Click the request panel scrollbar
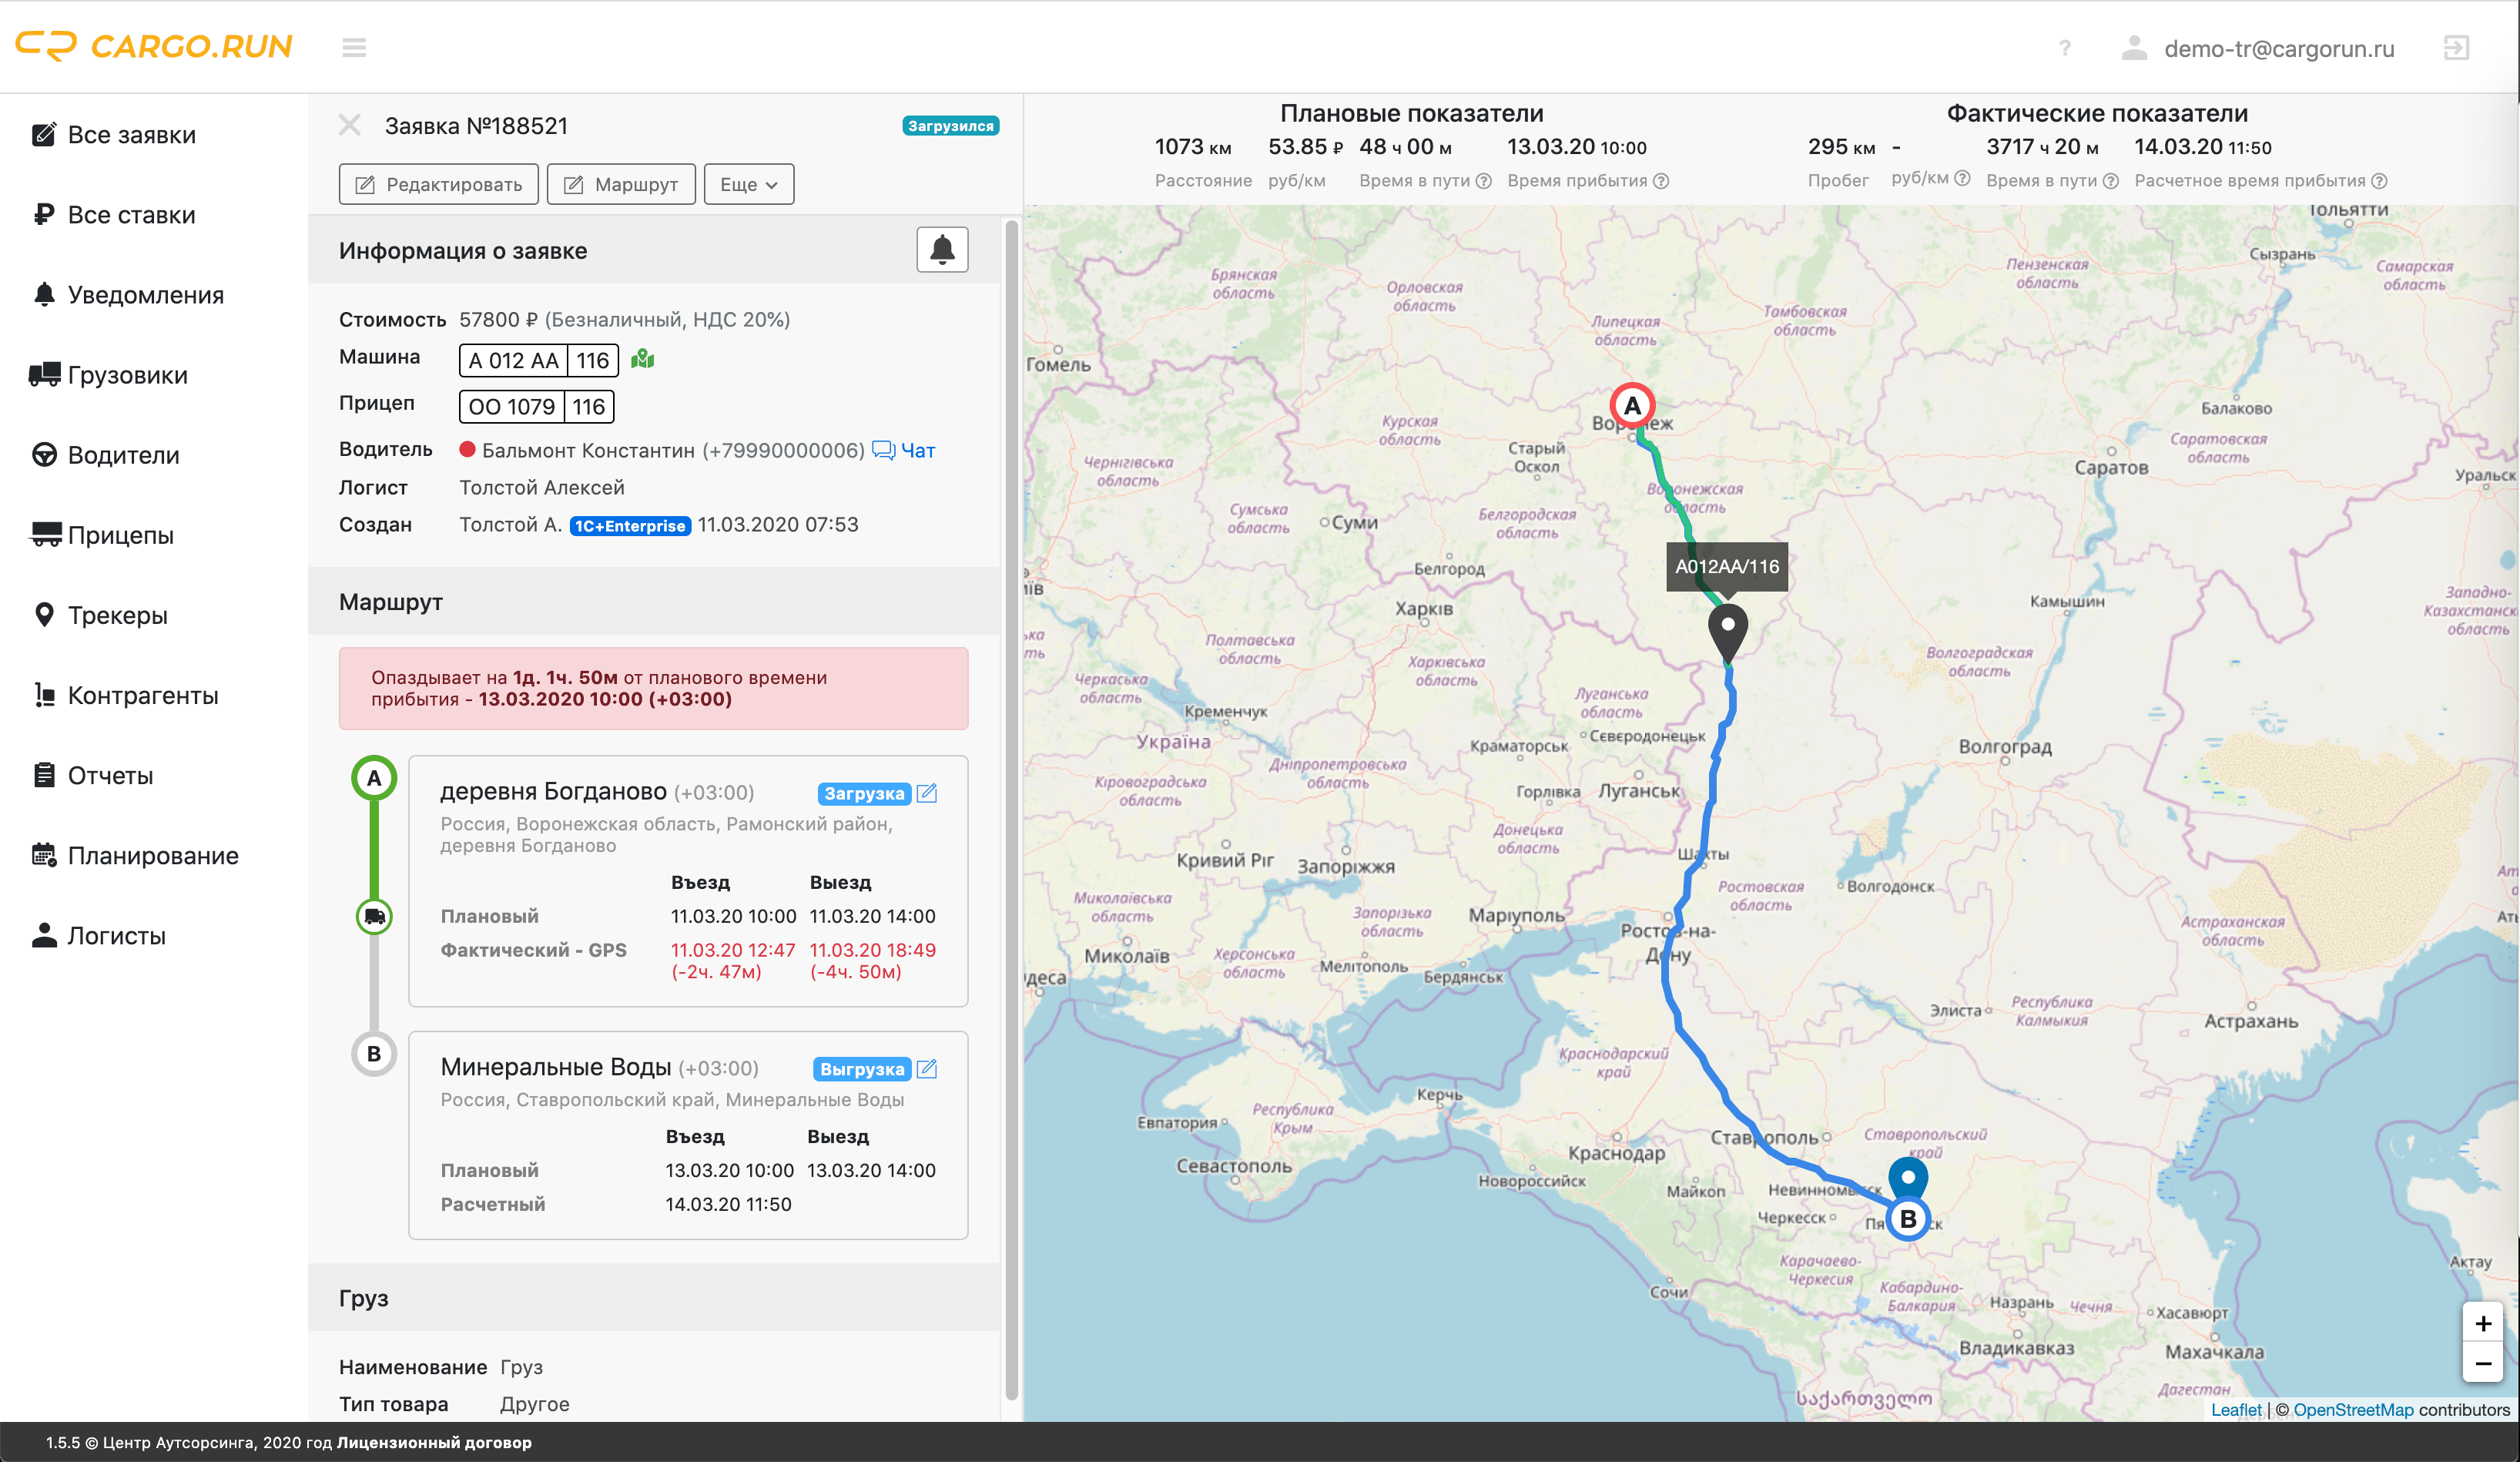 [1010, 800]
